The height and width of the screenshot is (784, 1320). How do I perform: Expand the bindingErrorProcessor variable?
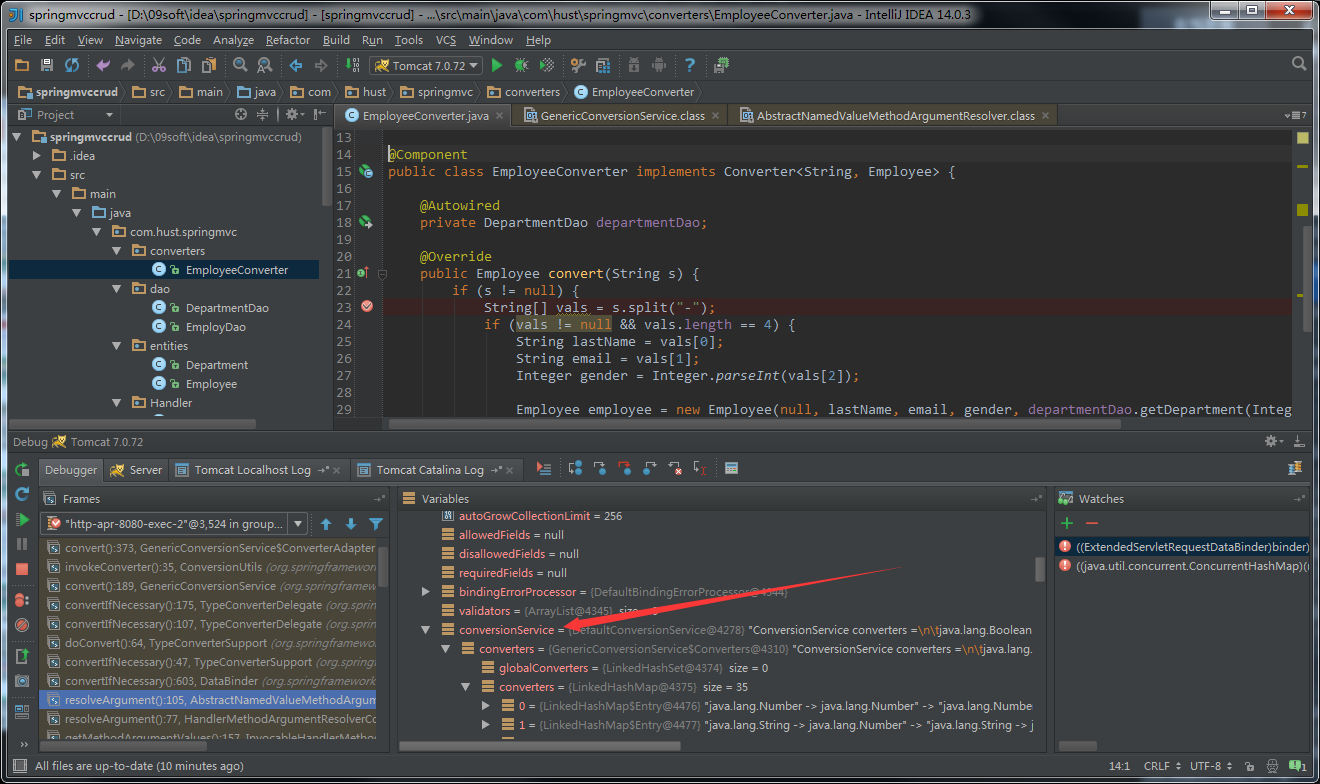[426, 592]
